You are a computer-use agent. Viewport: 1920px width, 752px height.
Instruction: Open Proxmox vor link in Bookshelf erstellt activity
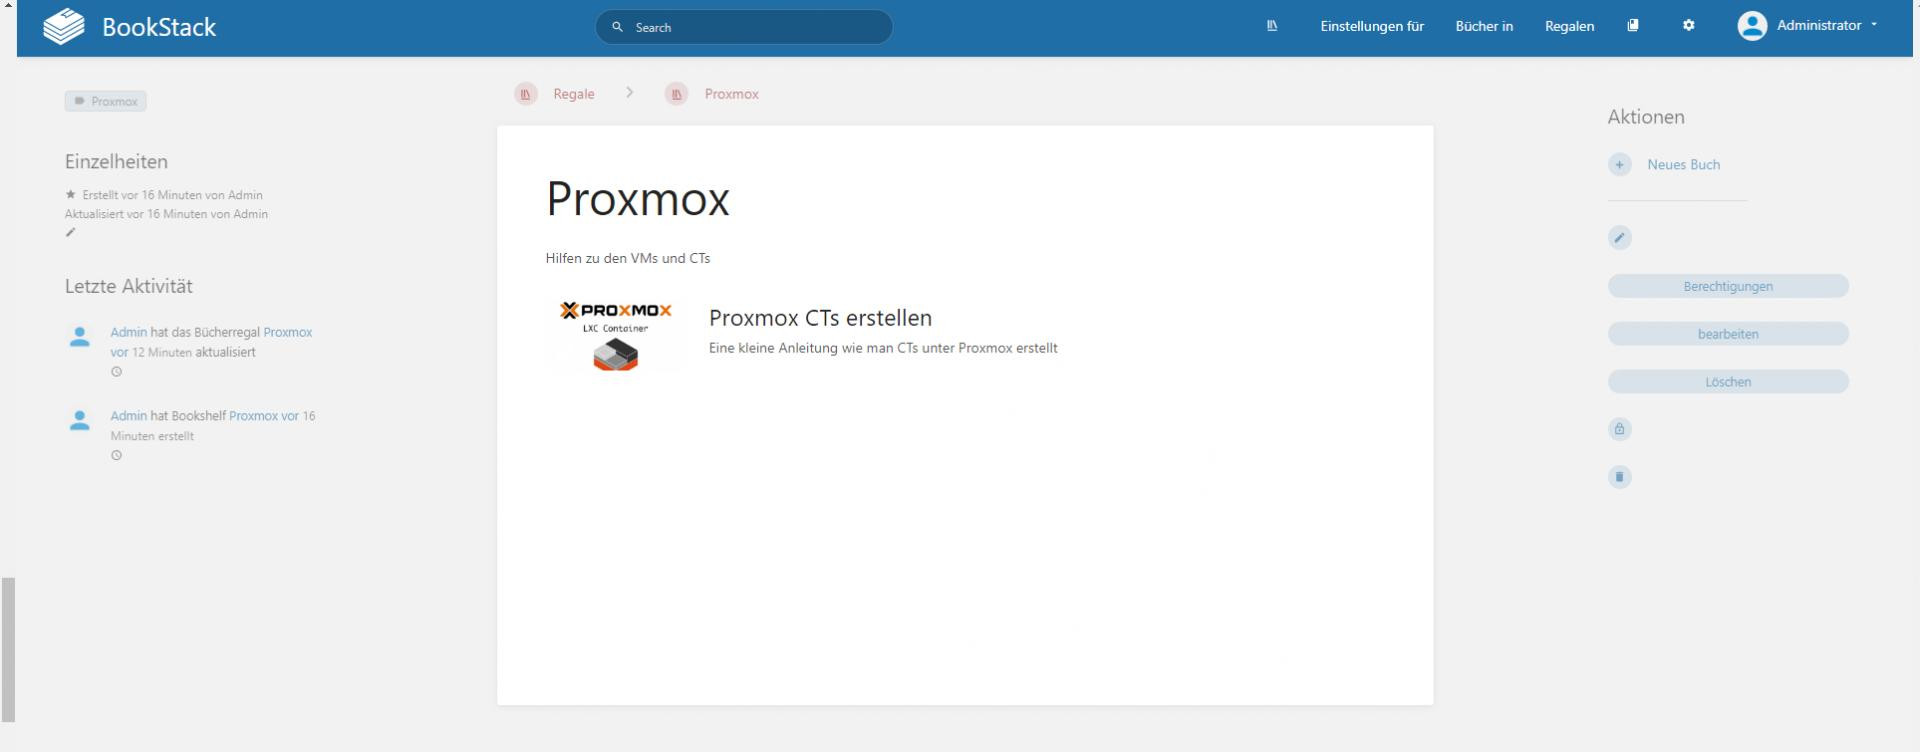click(264, 416)
